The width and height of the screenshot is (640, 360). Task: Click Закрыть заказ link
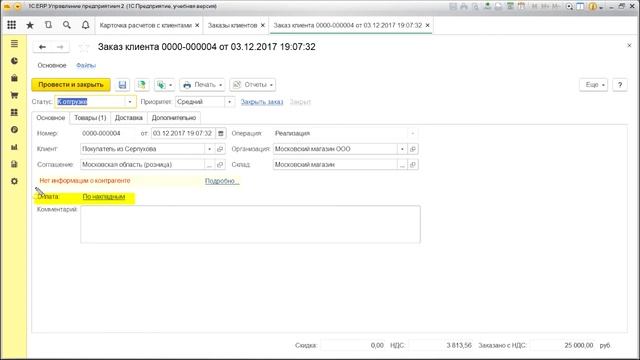tap(262, 102)
